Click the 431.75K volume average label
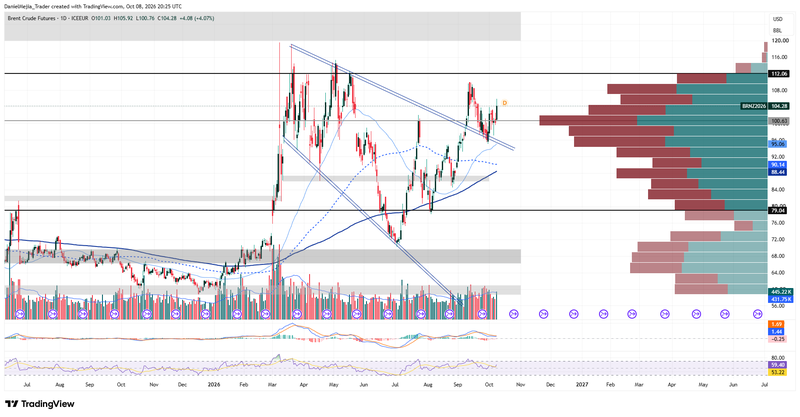Image resolution: width=800 pixels, height=417 pixels. 781,299
